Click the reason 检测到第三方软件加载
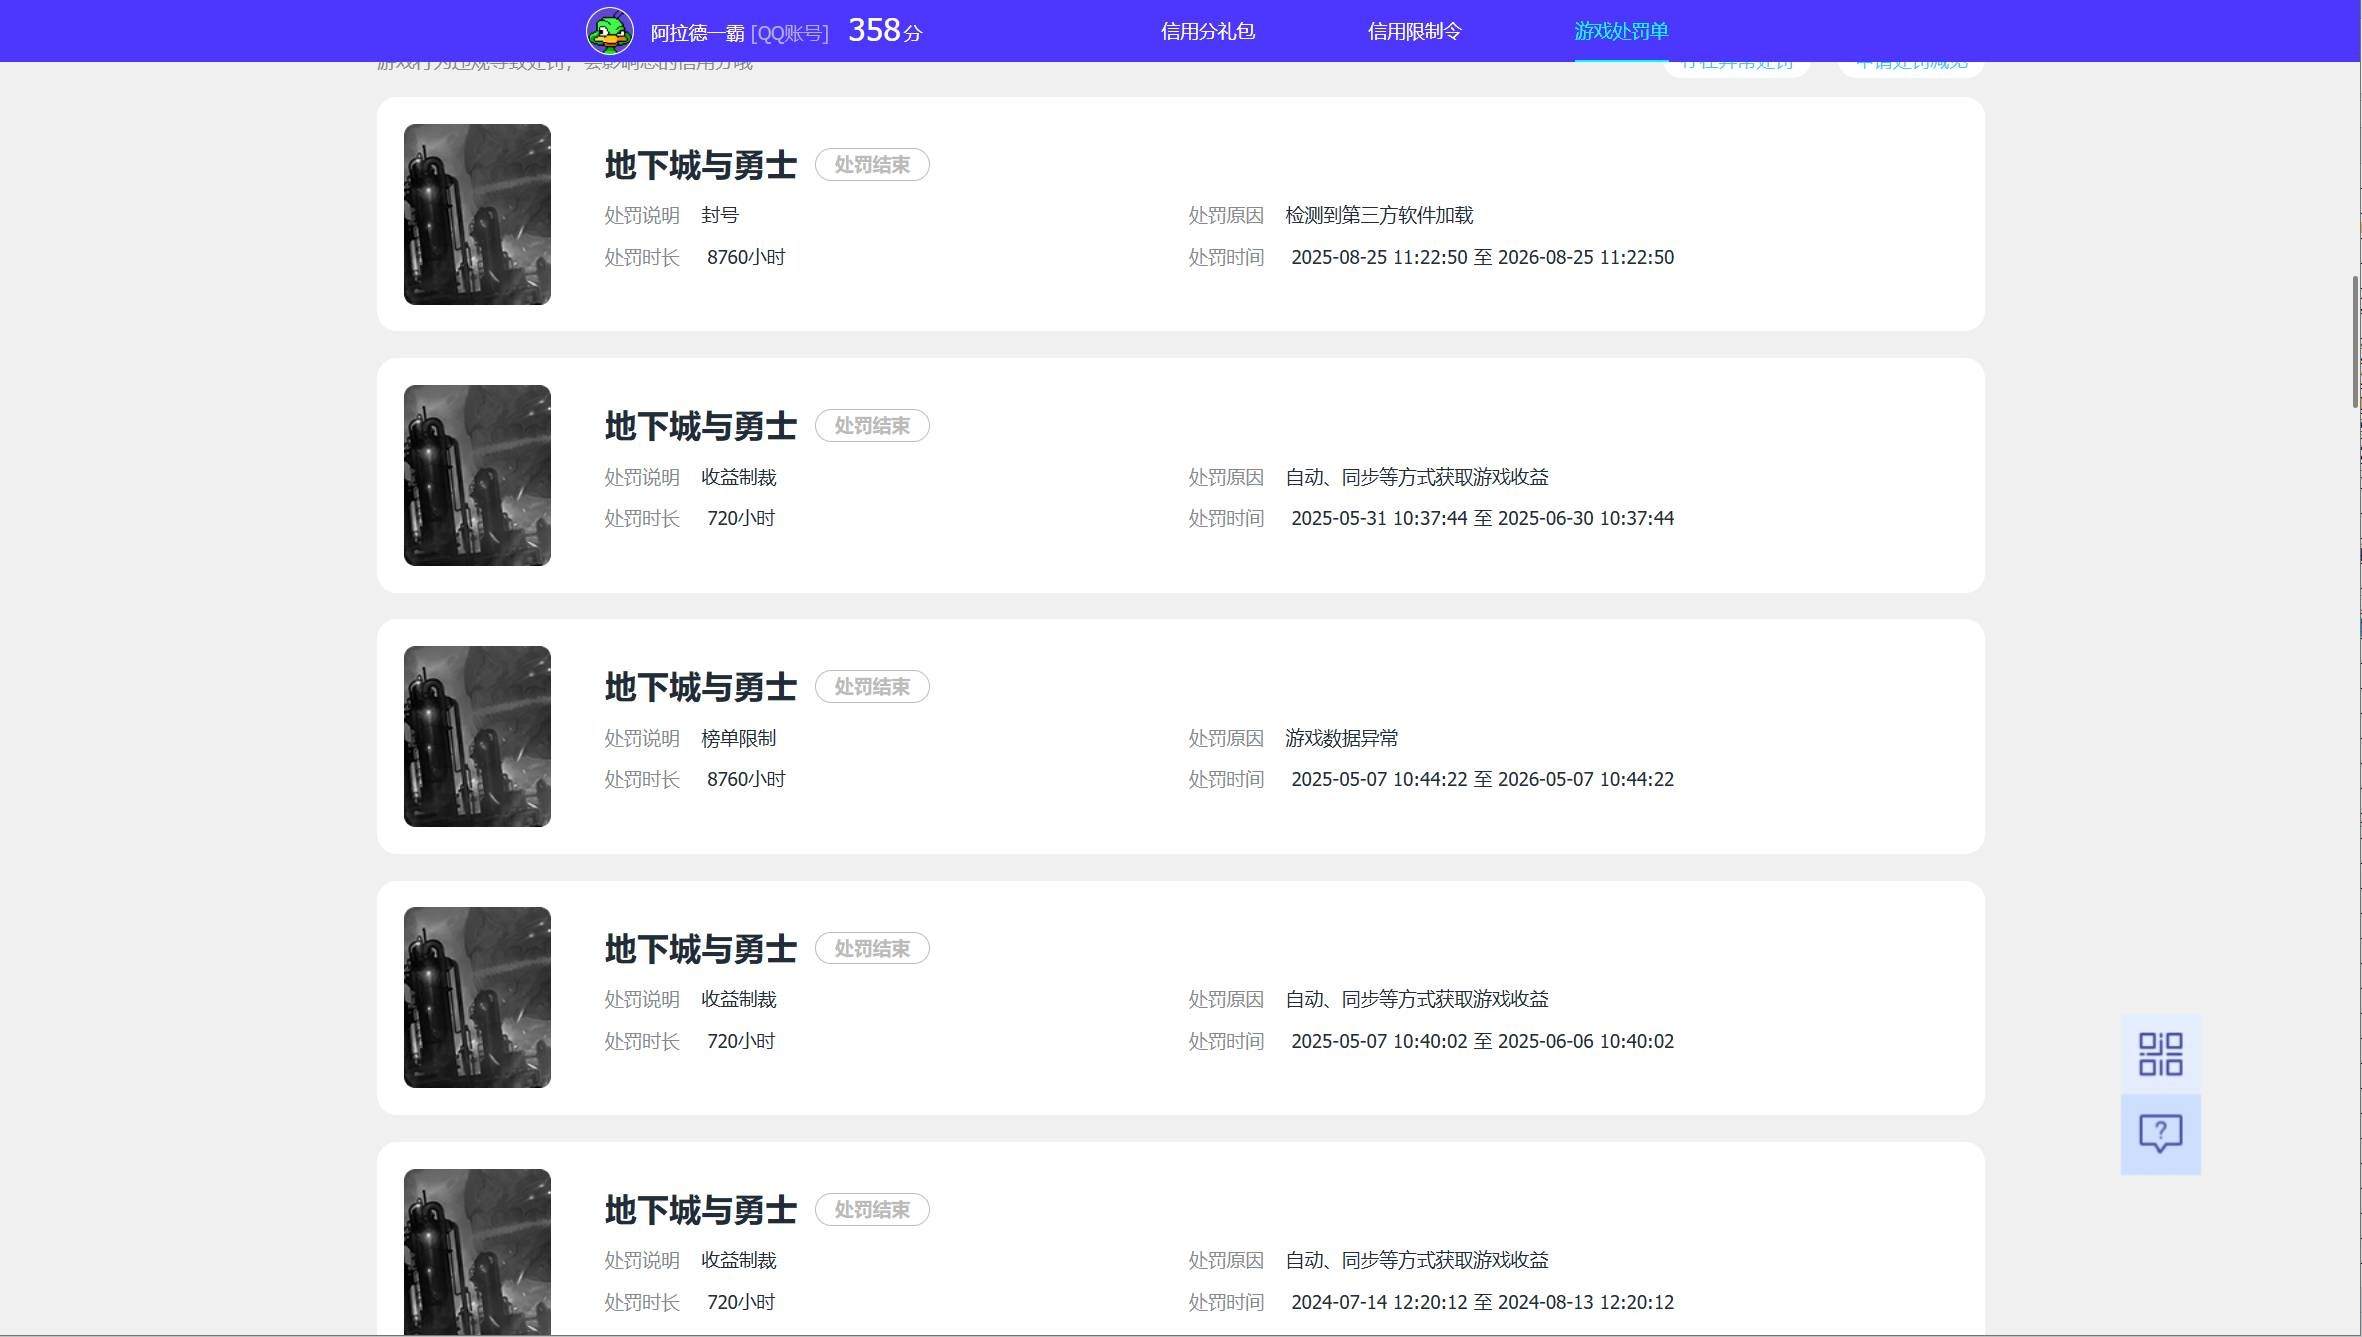Viewport: 2362px width, 1337px height. pyautogui.click(x=1379, y=215)
